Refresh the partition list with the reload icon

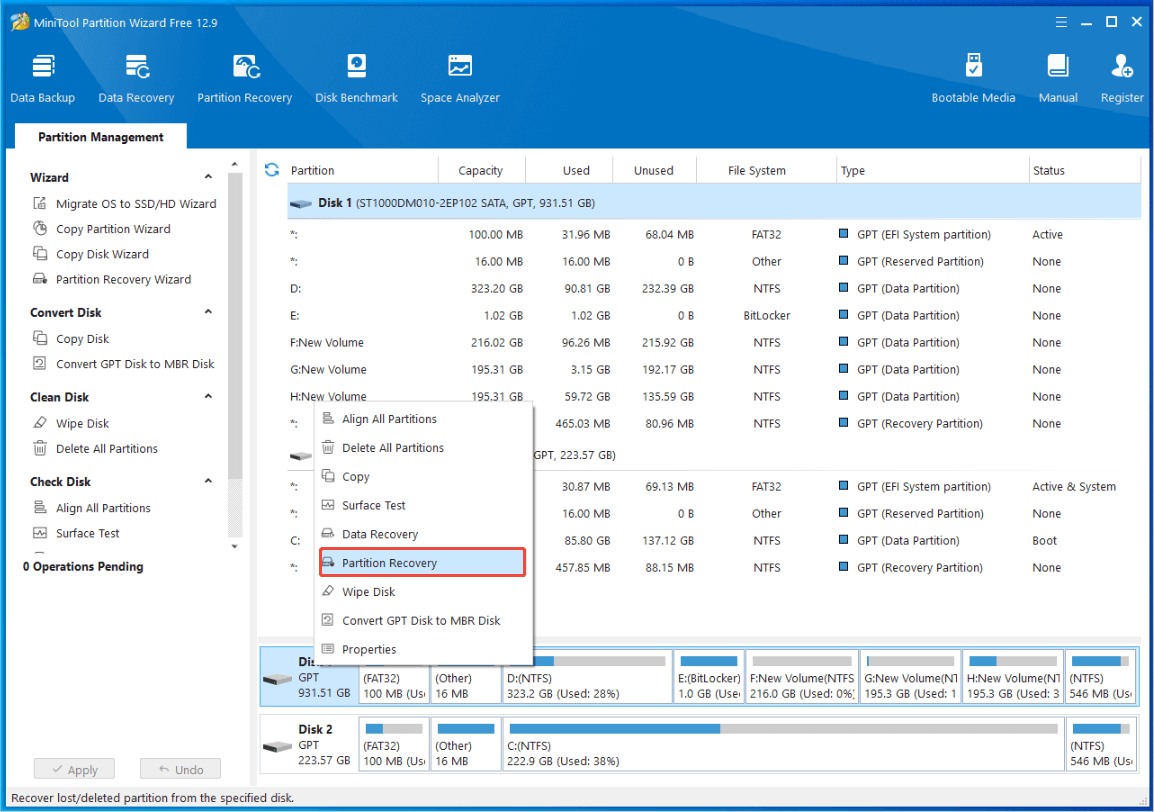click(x=271, y=170)
